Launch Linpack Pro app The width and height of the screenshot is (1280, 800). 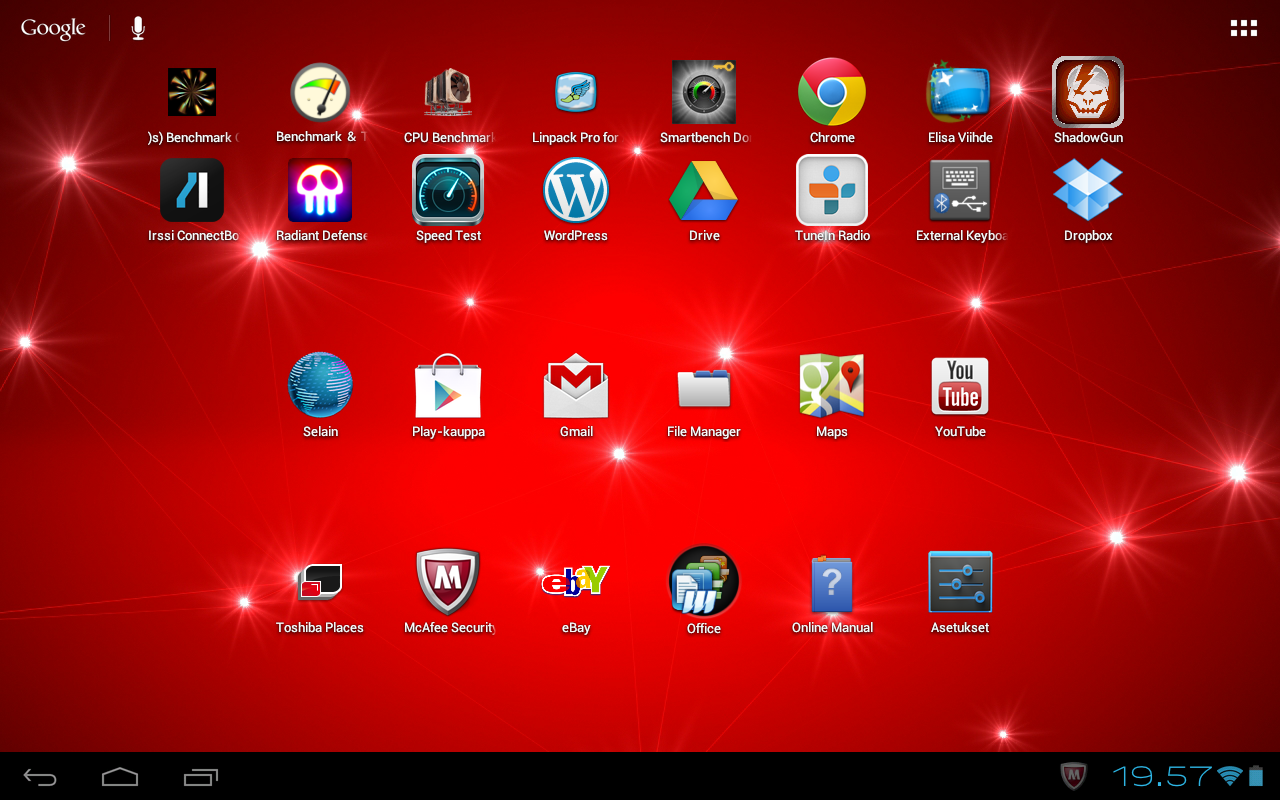click(x=576, y=93)
